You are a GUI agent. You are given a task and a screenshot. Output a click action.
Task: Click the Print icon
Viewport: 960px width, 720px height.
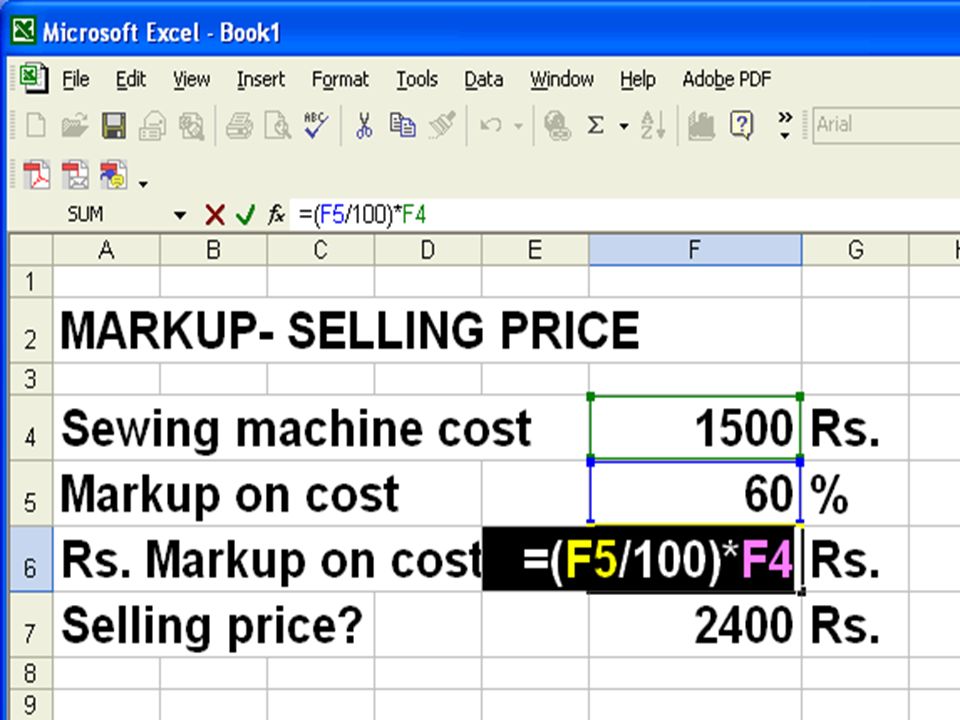239,126
